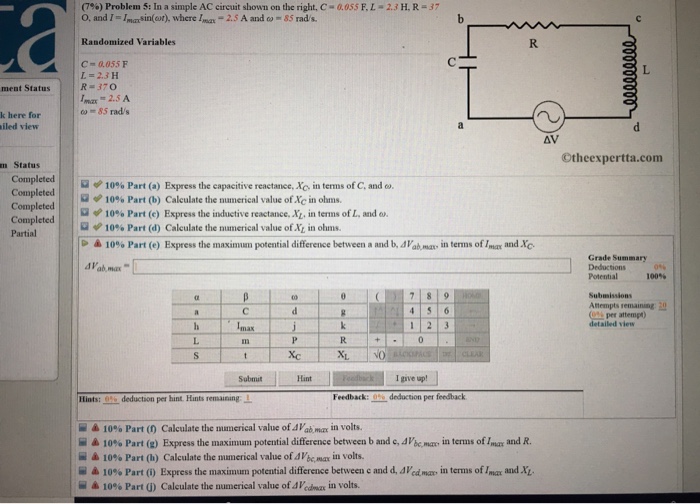Image resolution: width=700 pixels, height=504 pixels.
Task: Click keypad digit 9
Action: coord(446,296)
